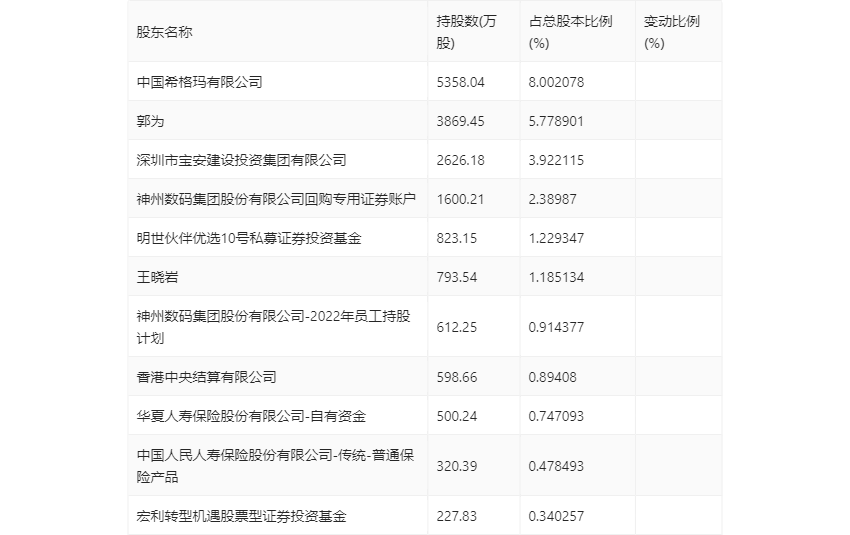Select percentage 8.002078
The width and height of the screenshot is (850, 535).
pyautogui.click(x=556, y=82)
